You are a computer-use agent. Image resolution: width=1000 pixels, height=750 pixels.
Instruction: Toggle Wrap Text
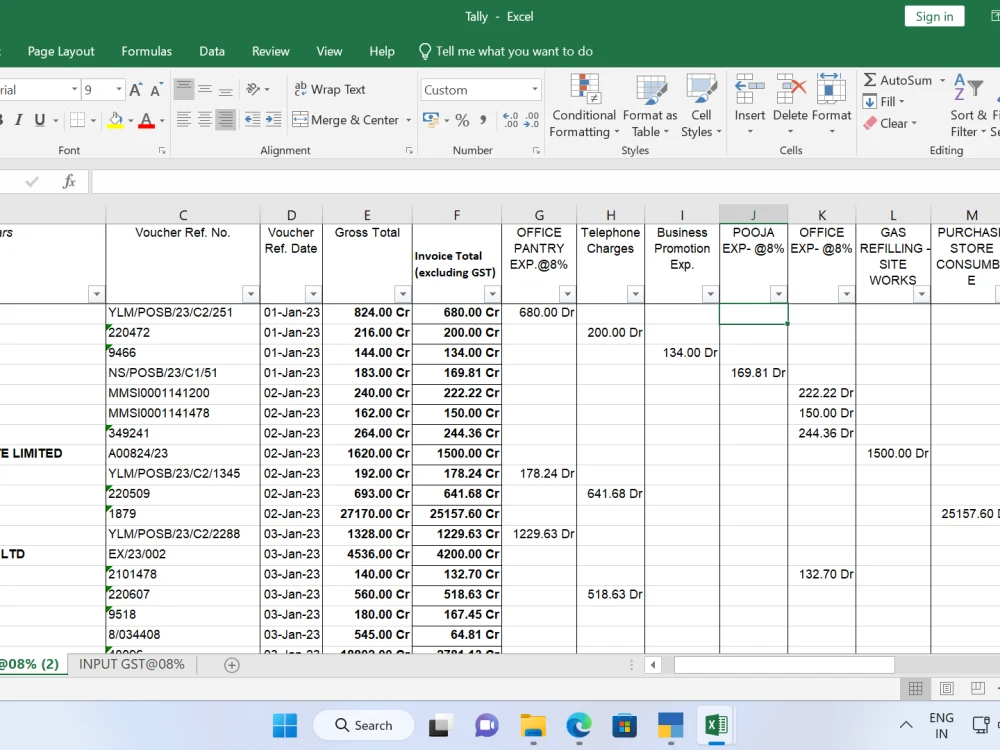(330, 90)
